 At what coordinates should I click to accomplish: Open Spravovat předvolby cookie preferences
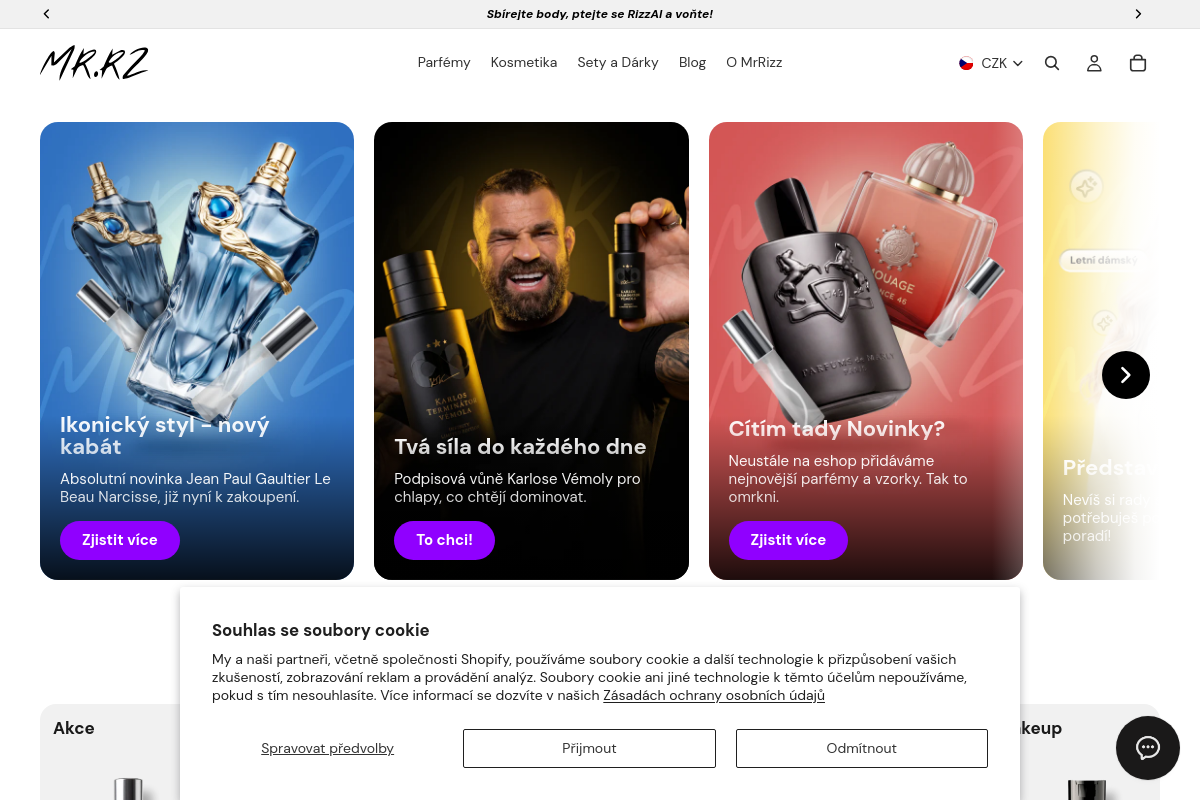point(327,748)
